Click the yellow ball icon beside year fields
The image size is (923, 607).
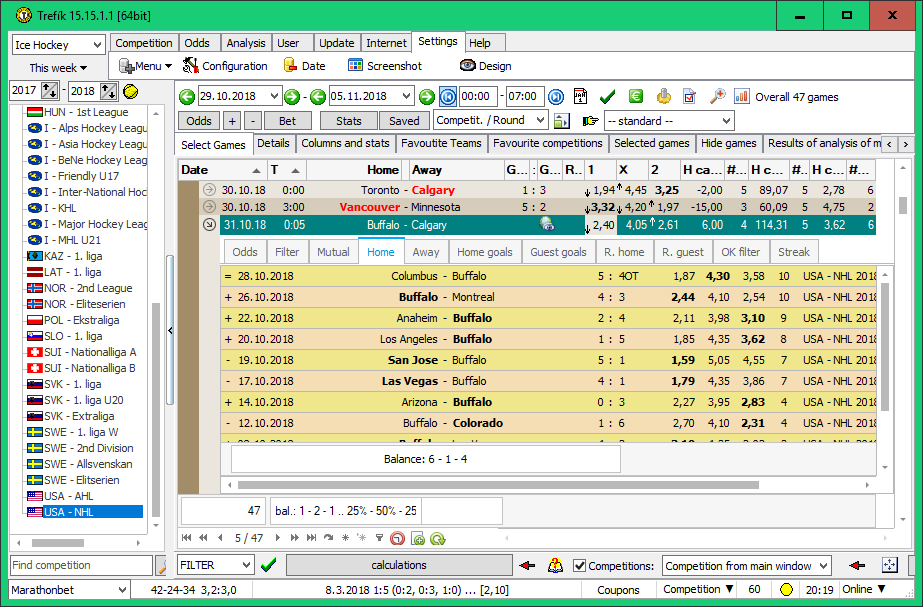[131, 91]
